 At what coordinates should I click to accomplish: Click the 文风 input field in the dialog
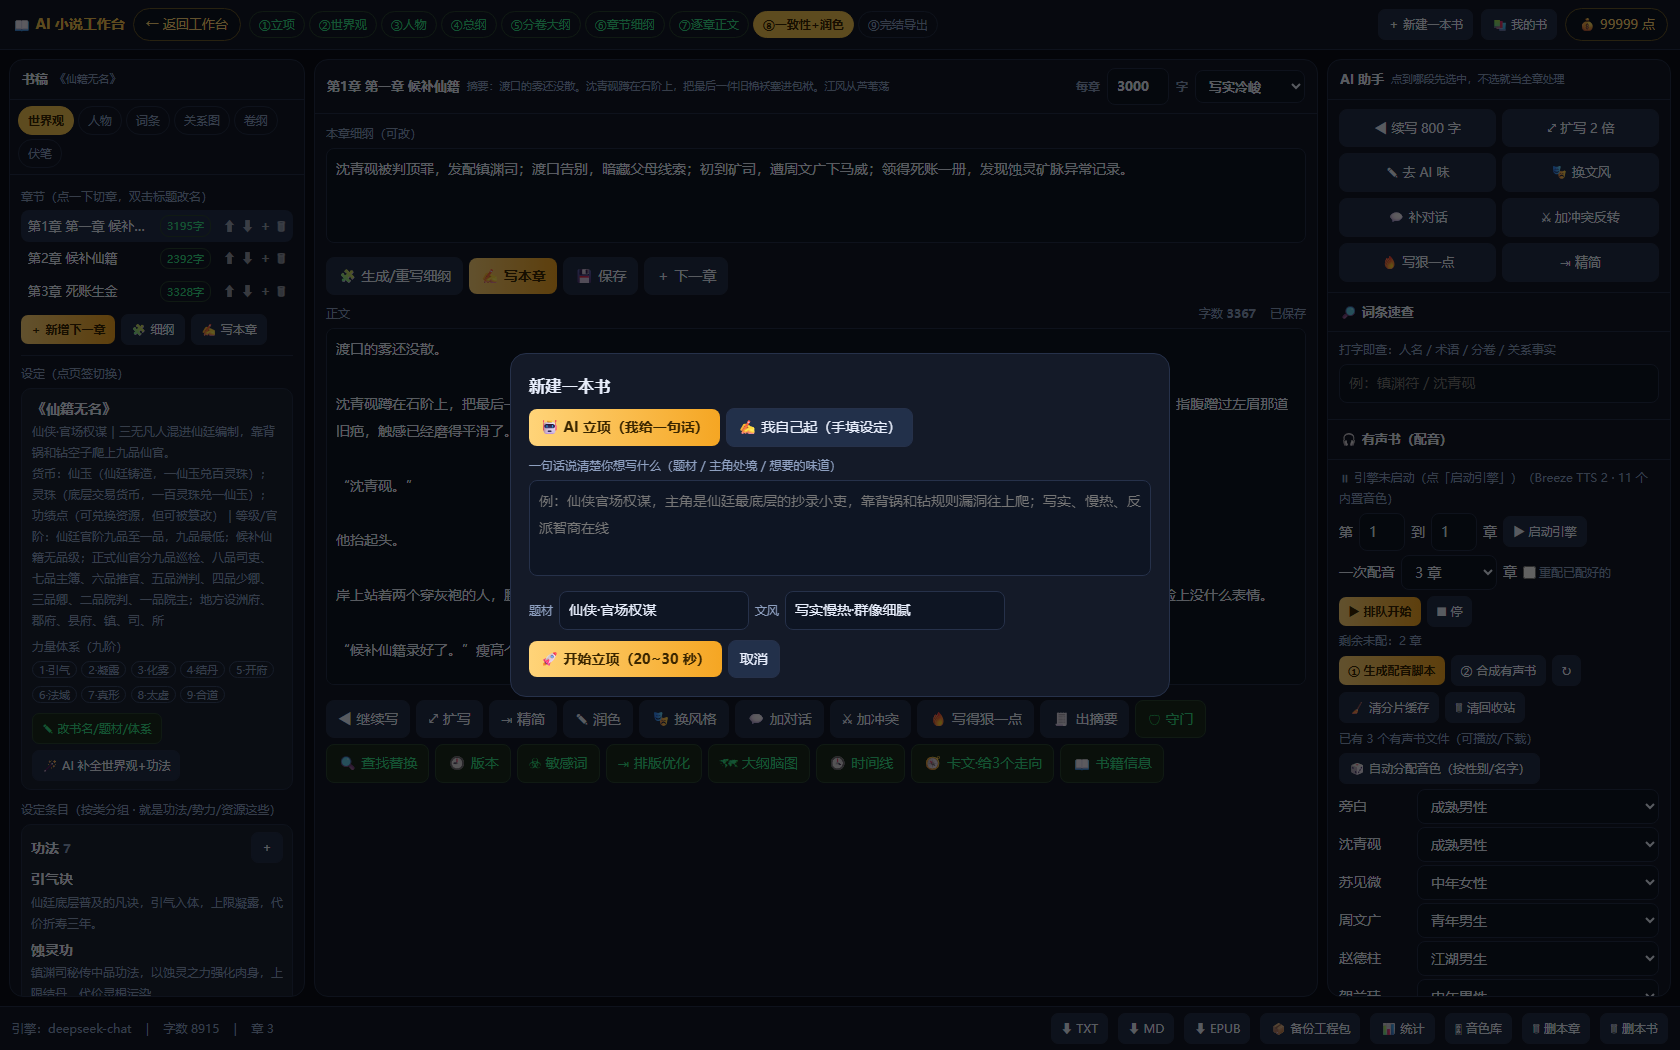coord(894,610)
